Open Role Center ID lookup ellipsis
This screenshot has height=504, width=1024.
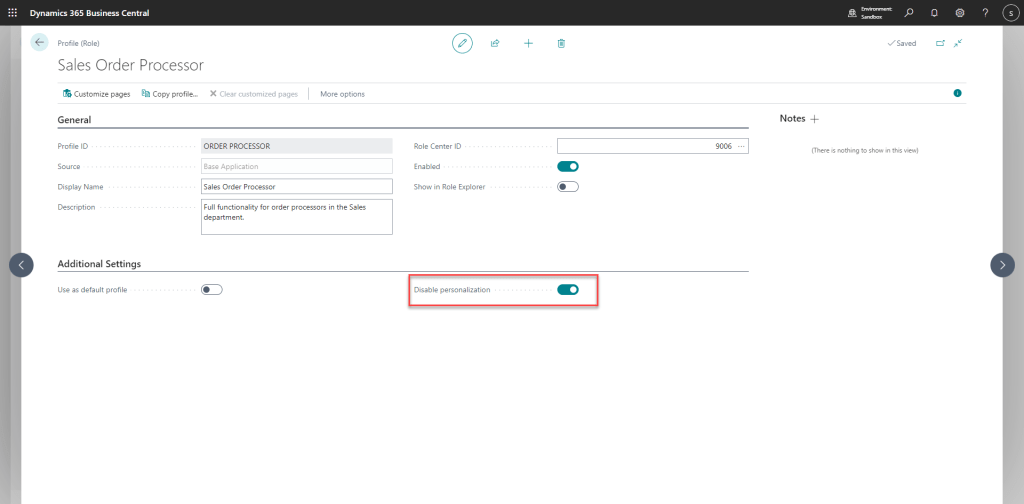pyautogui.click(x=741, y=146)
